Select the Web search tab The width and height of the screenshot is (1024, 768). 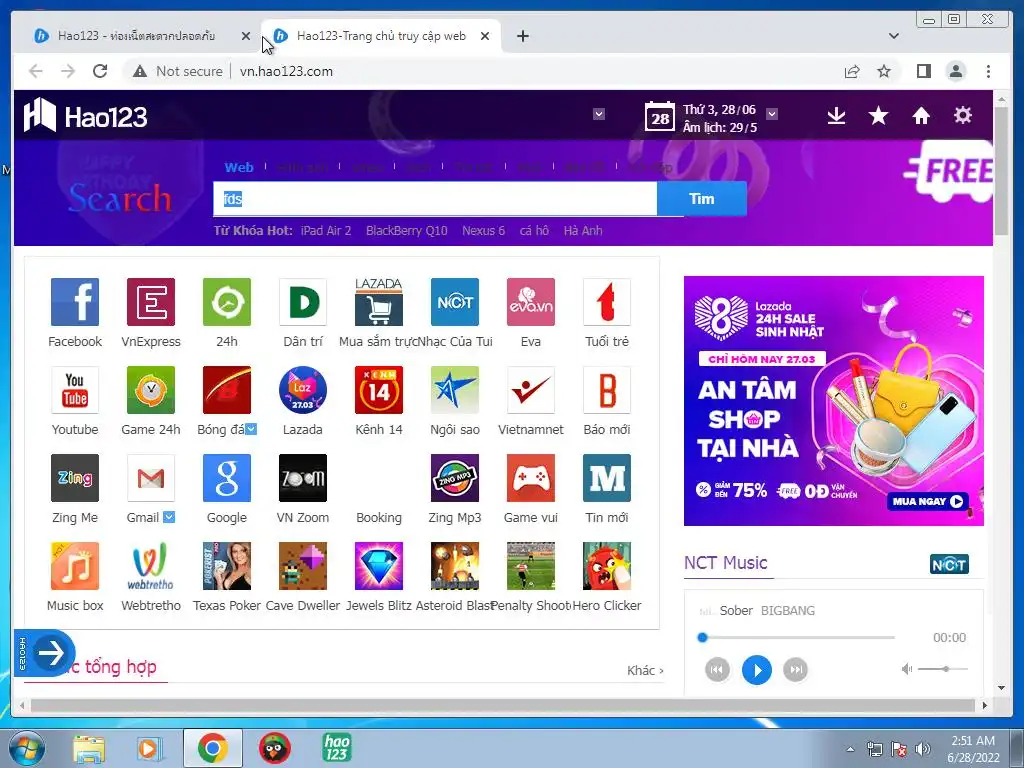pyautogui.click(x=239, y=167)
